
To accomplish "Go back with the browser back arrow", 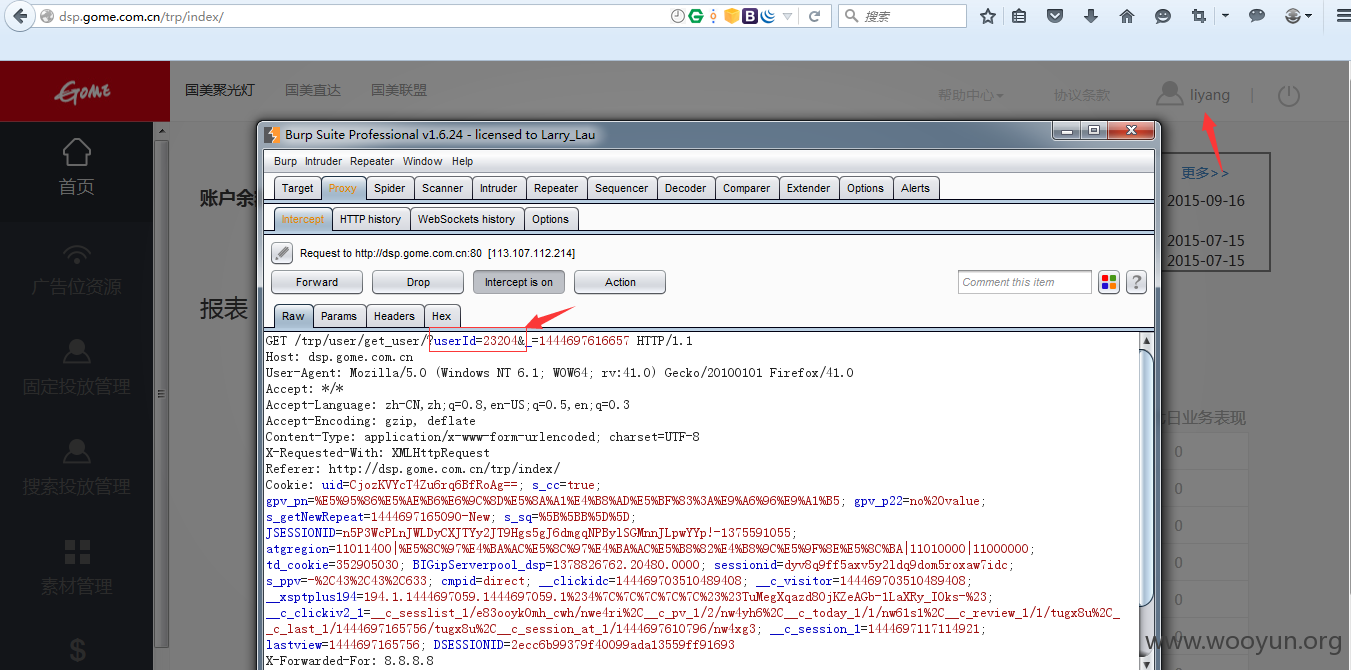I will pos(20,16).
